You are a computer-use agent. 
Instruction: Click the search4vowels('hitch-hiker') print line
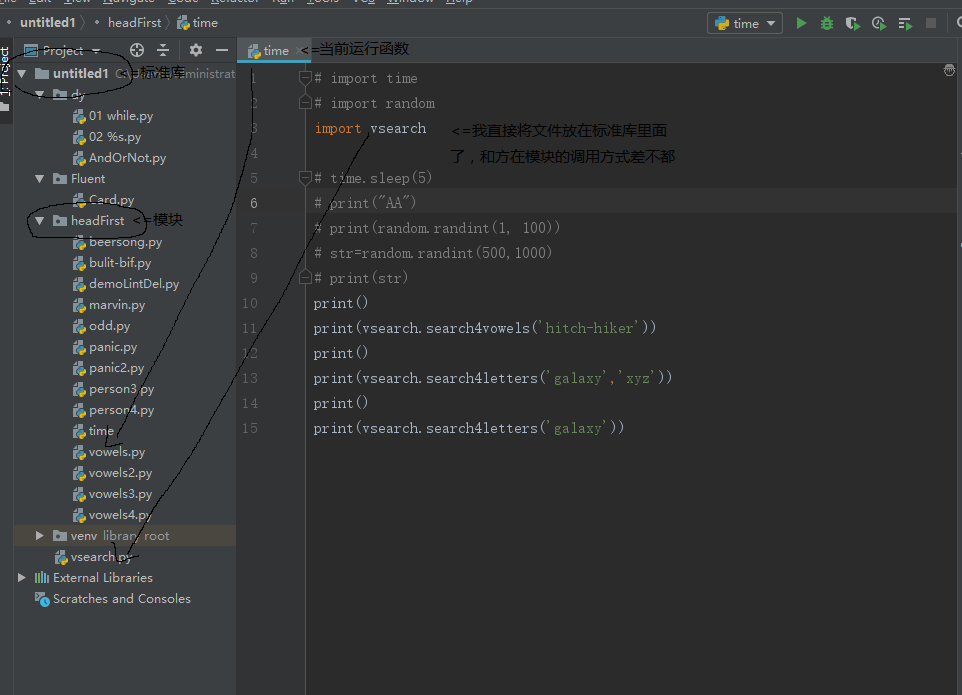[x=485, y=328]
